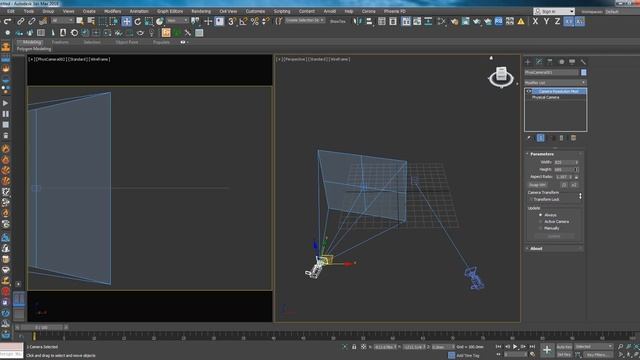Click the Swap WH button
640x360 pixels.
(538, 185)
